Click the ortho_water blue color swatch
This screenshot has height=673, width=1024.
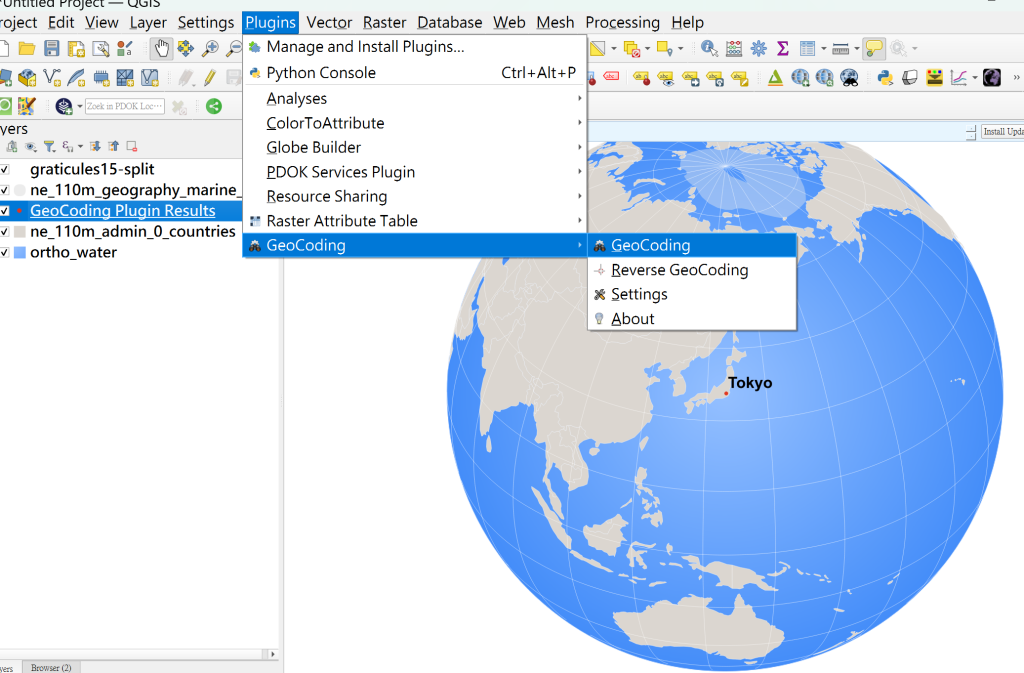[x=20, y=253]
